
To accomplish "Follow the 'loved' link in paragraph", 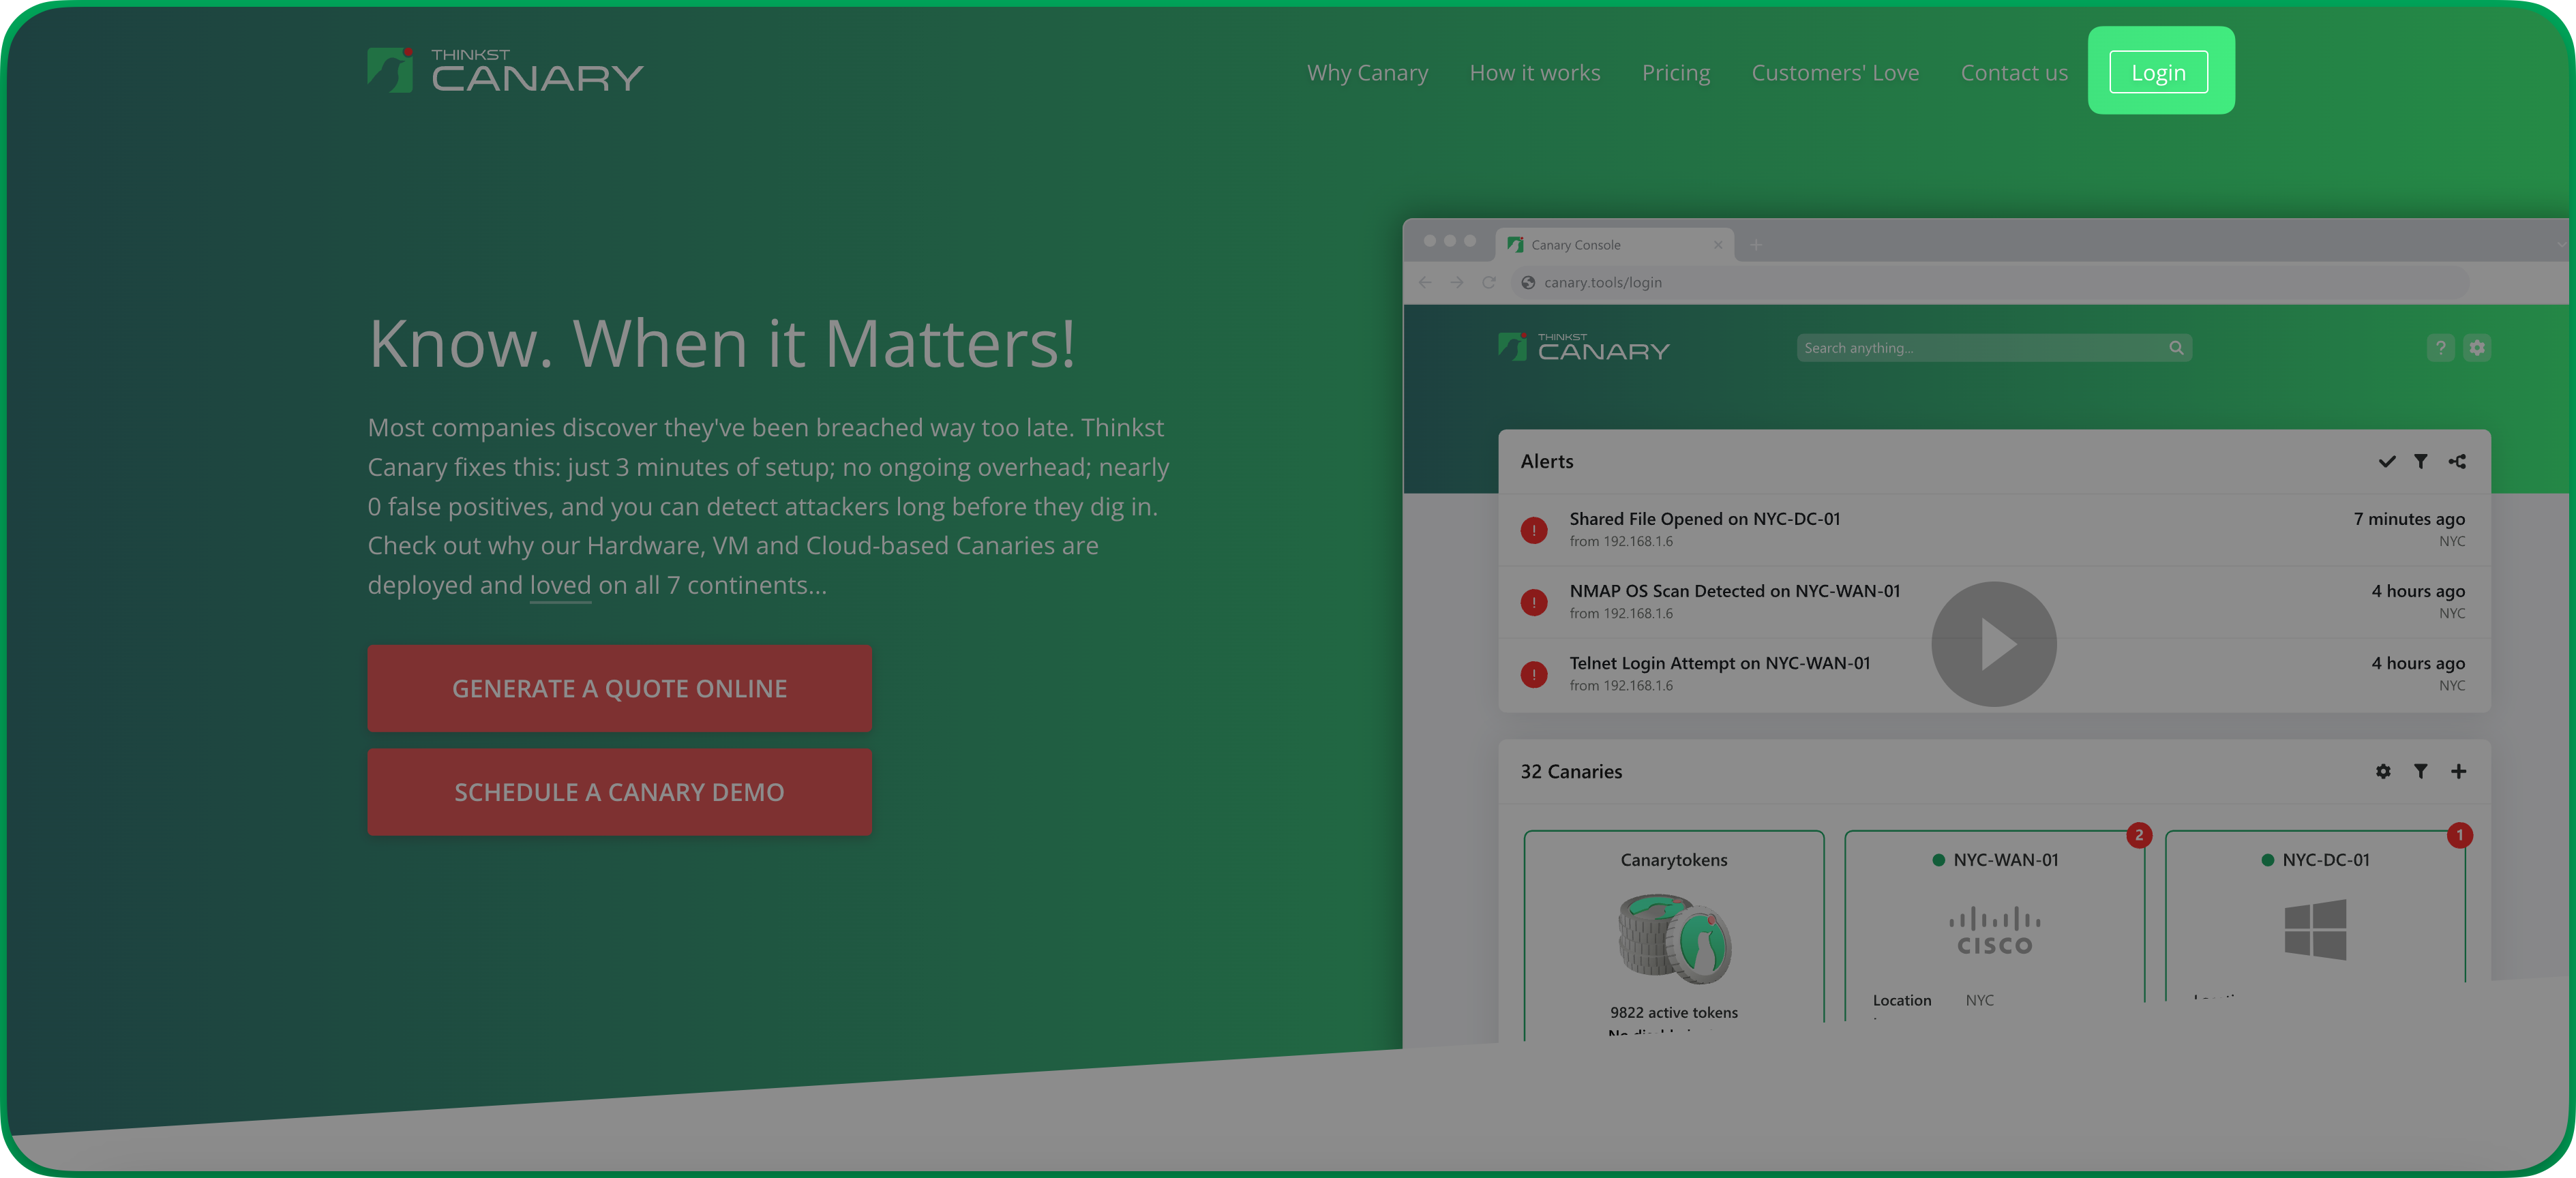I will [560, 585].
